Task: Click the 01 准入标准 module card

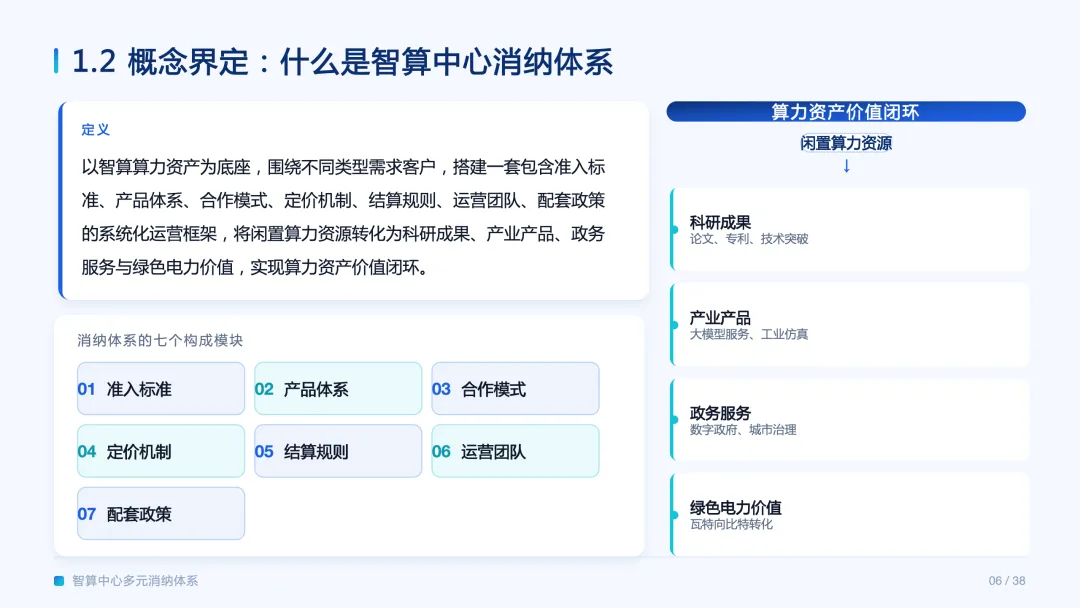Action: tap(160, 388)
